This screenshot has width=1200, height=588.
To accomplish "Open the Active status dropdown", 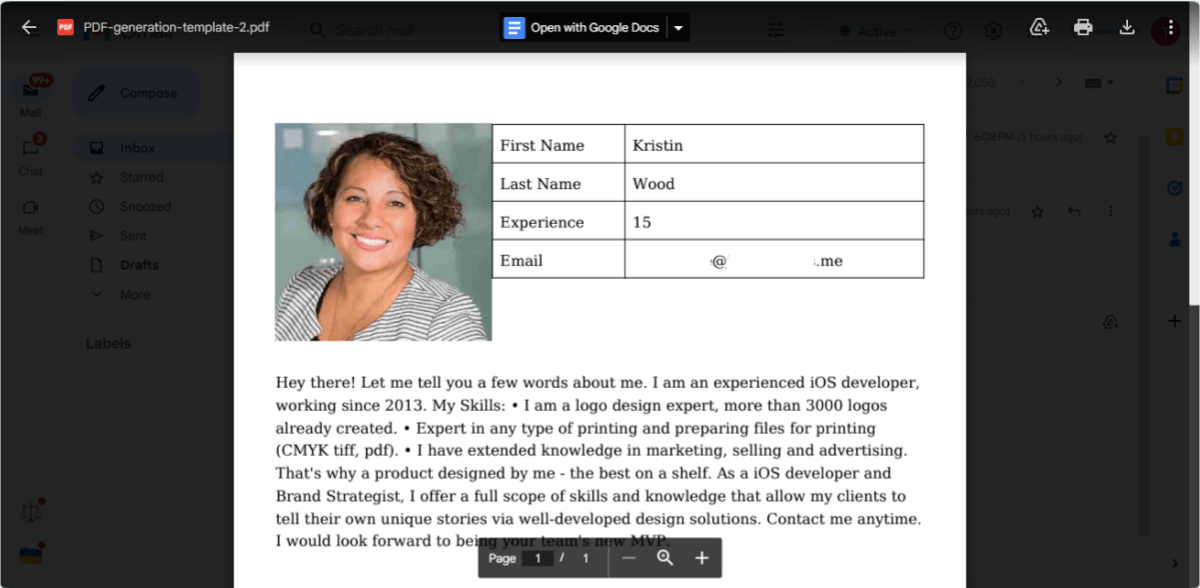I will coord(874,31).
